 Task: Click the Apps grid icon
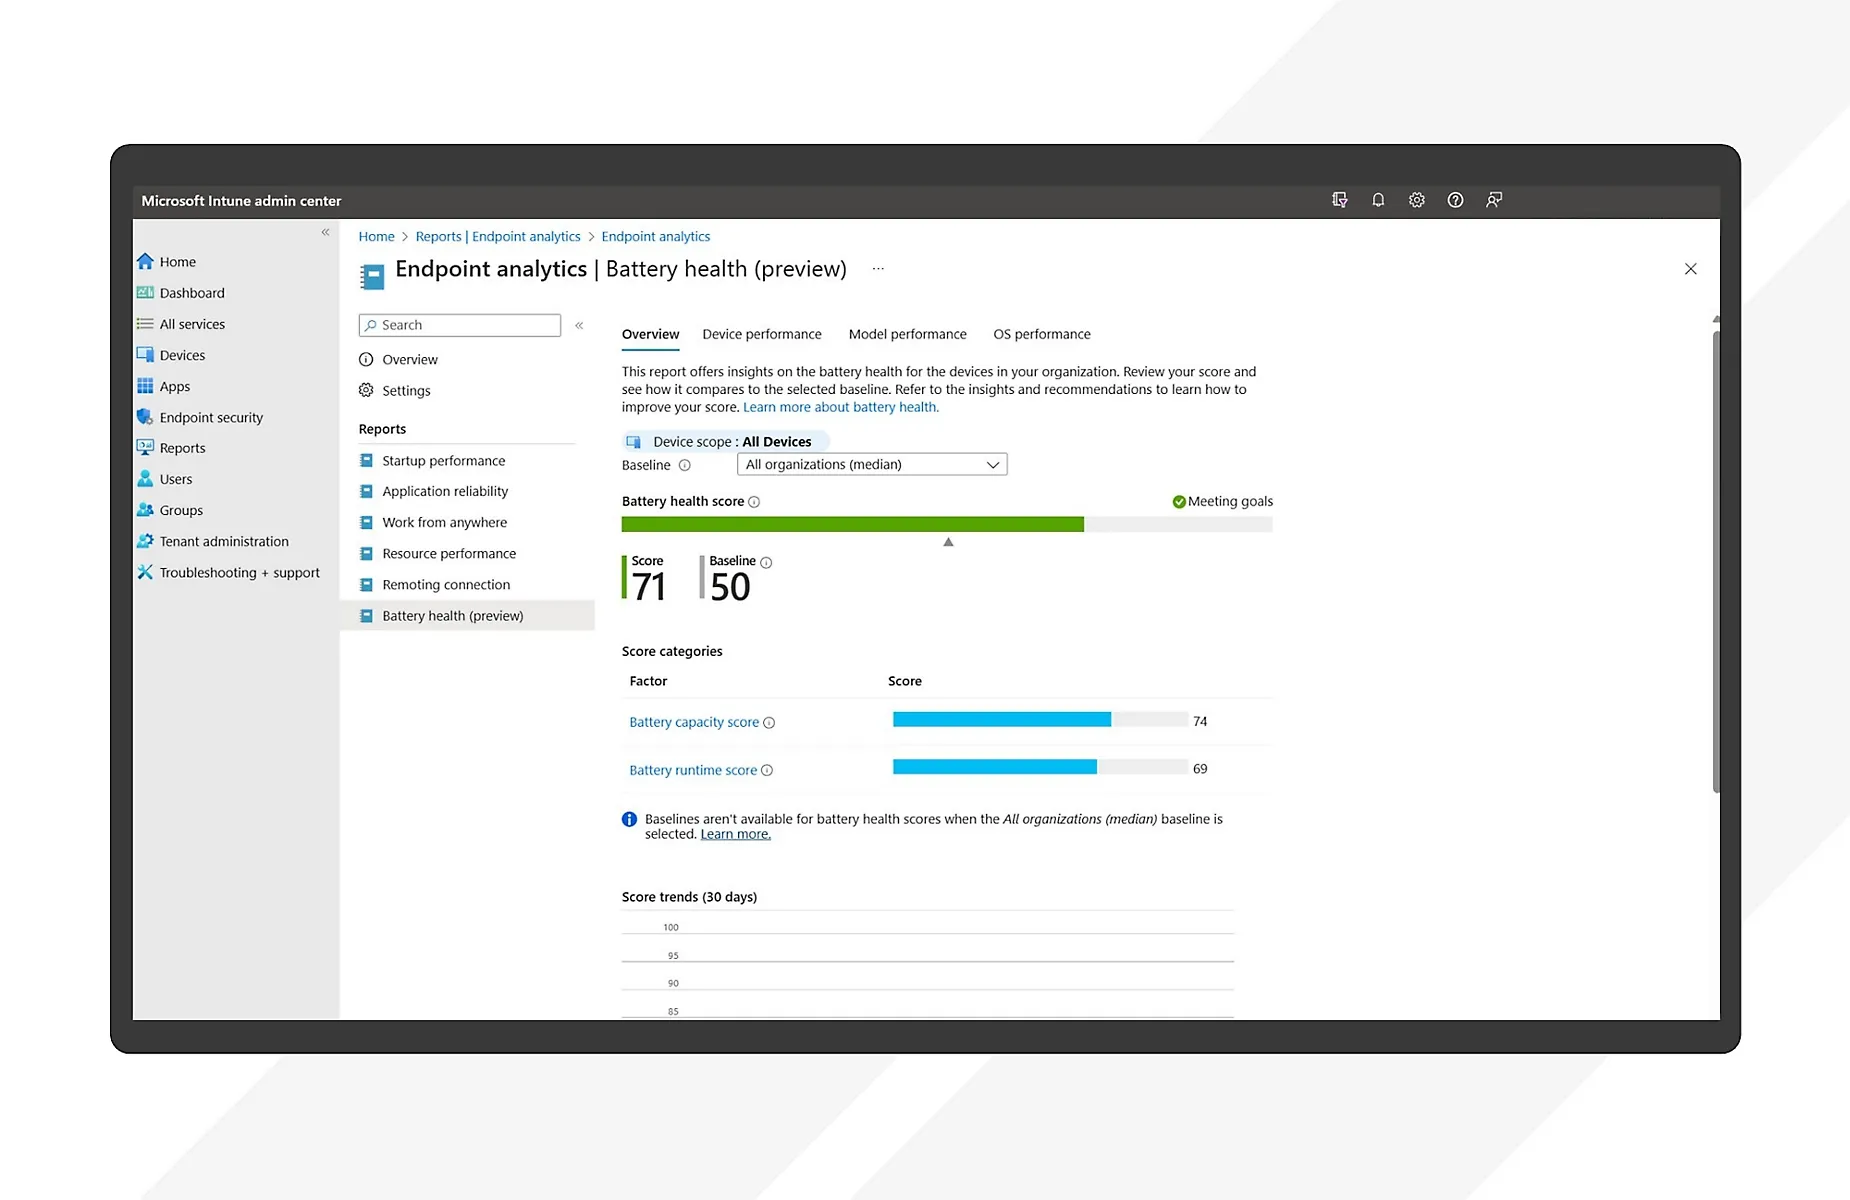point(145,386)
